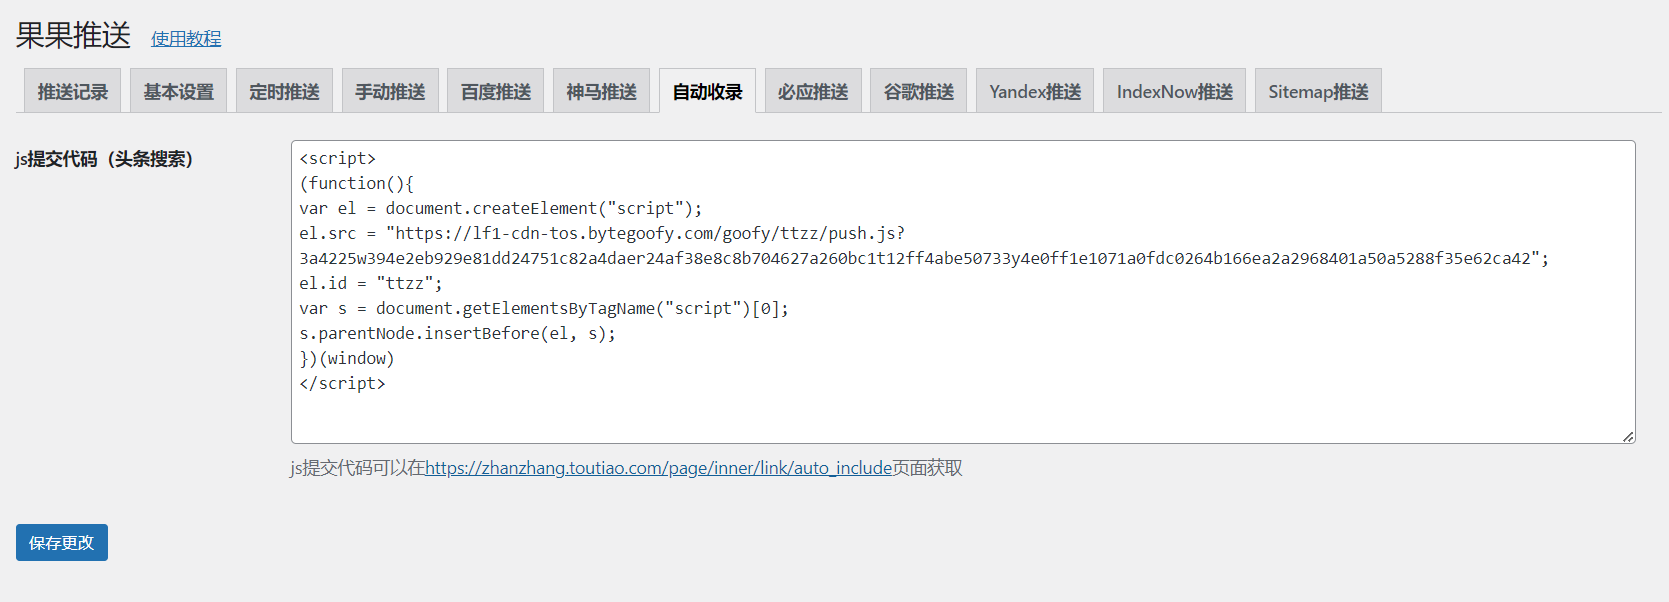Click the </script> closing tag line
The height and width of the screenshot is (602, 1669).
(342, 383)
